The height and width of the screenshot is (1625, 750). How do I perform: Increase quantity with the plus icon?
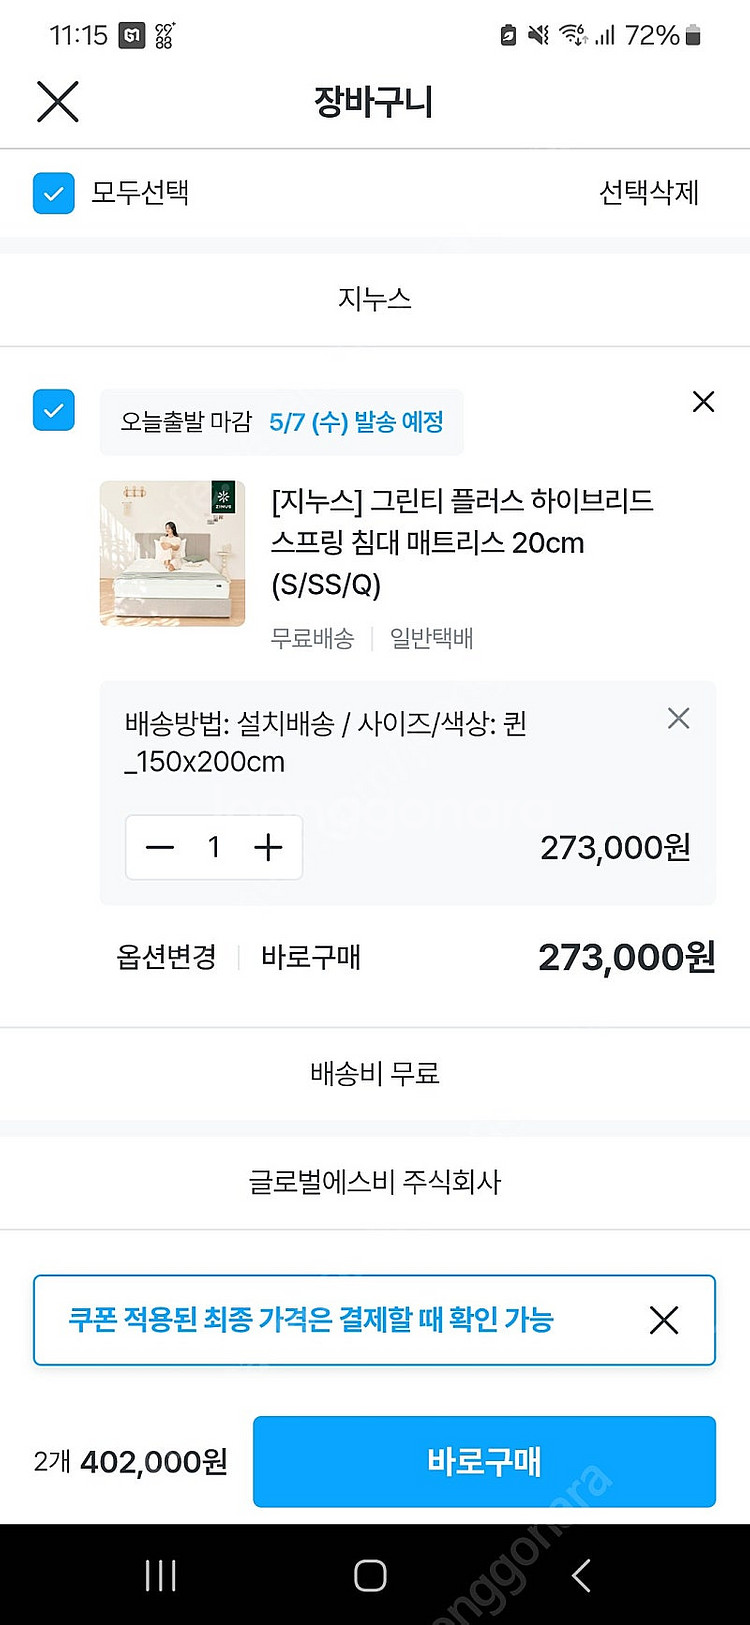(x=268, y=848)
